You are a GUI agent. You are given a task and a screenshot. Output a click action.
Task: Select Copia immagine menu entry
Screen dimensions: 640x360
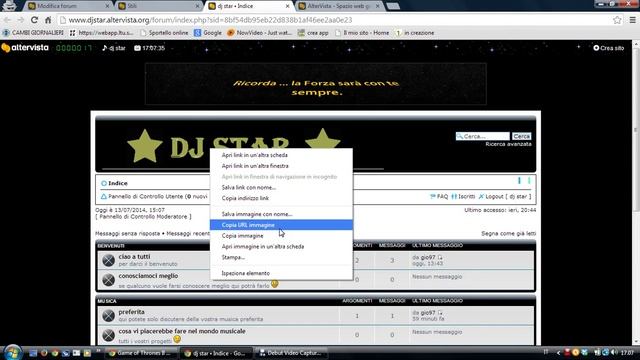click(281, 236)
